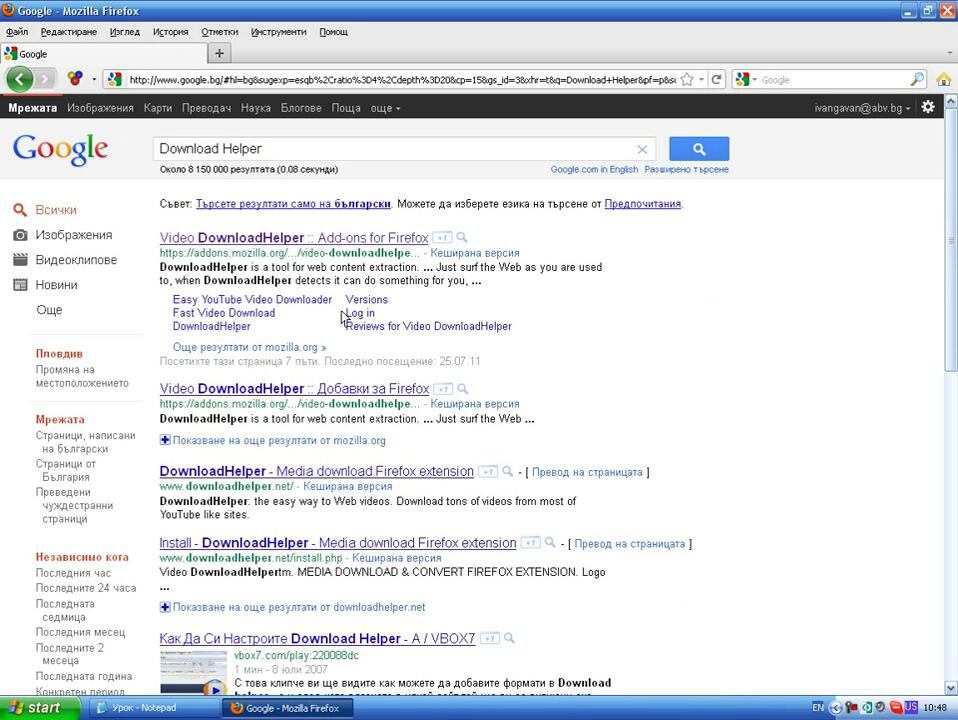Expand more results from downloadhelper.net

coord(165,607)
